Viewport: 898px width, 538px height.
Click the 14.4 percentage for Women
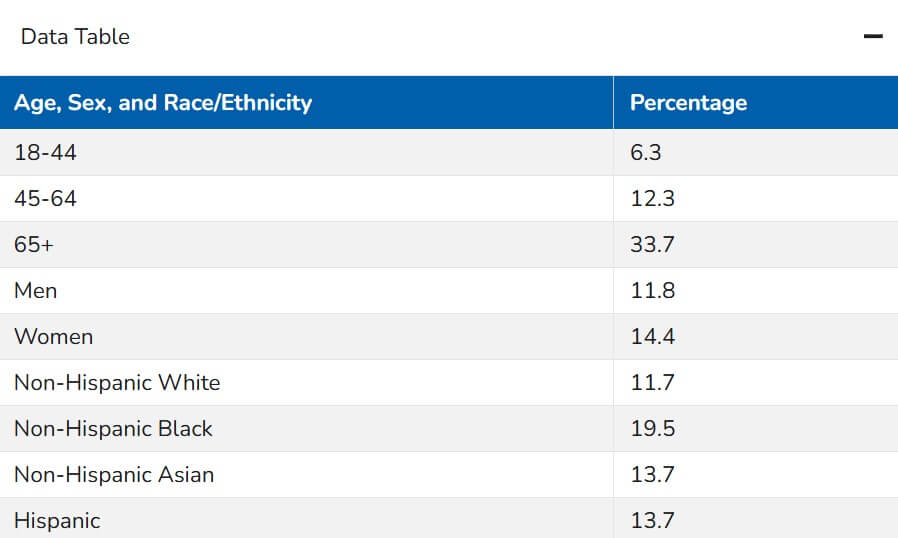(x=652, y=337)
